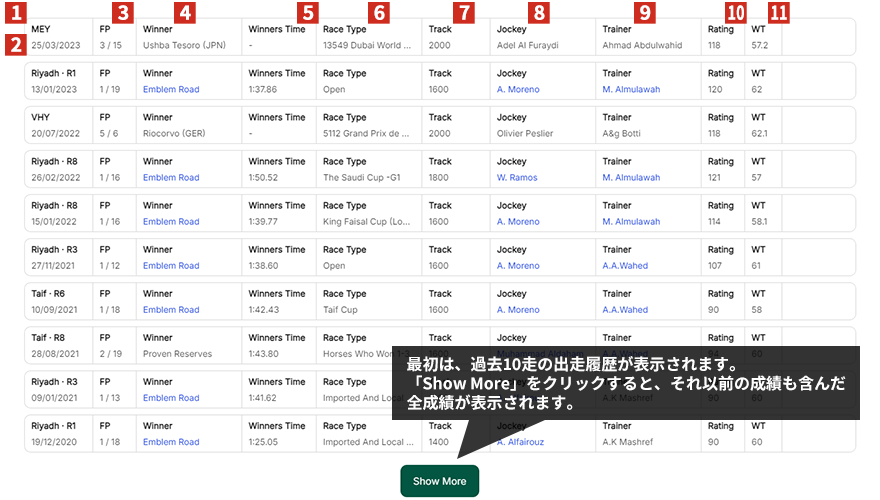
Task: Open A. Moreno jockey link in 15/01/2022 row
Action: pos(518,222)
